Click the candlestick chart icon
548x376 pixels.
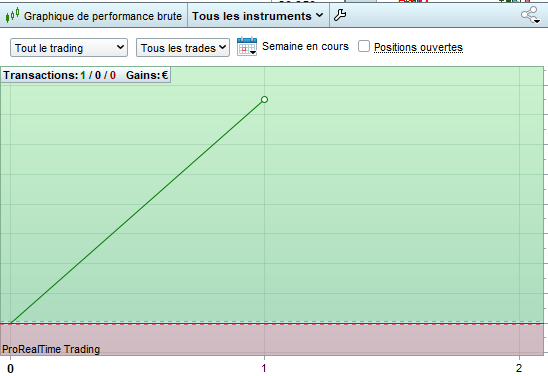coord(12,16)
